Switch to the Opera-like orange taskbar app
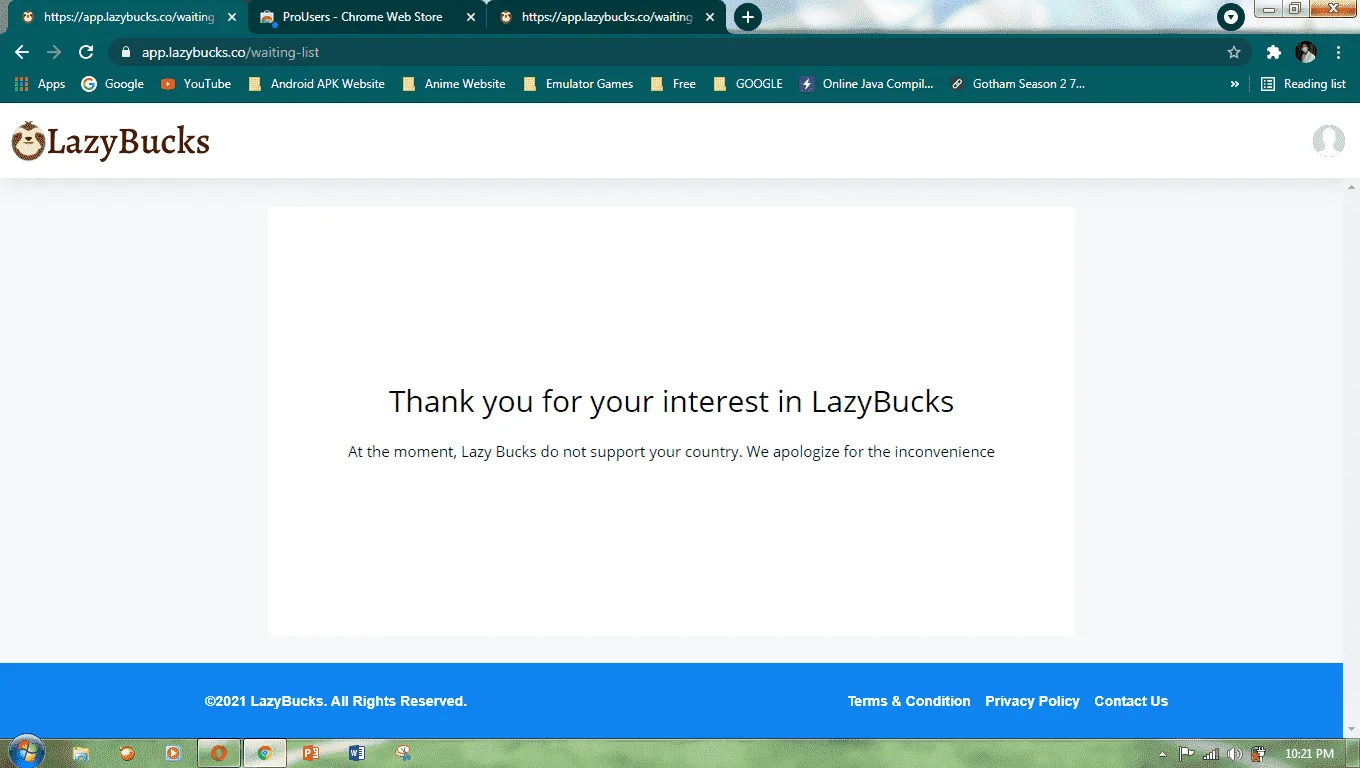 point(218,753)
